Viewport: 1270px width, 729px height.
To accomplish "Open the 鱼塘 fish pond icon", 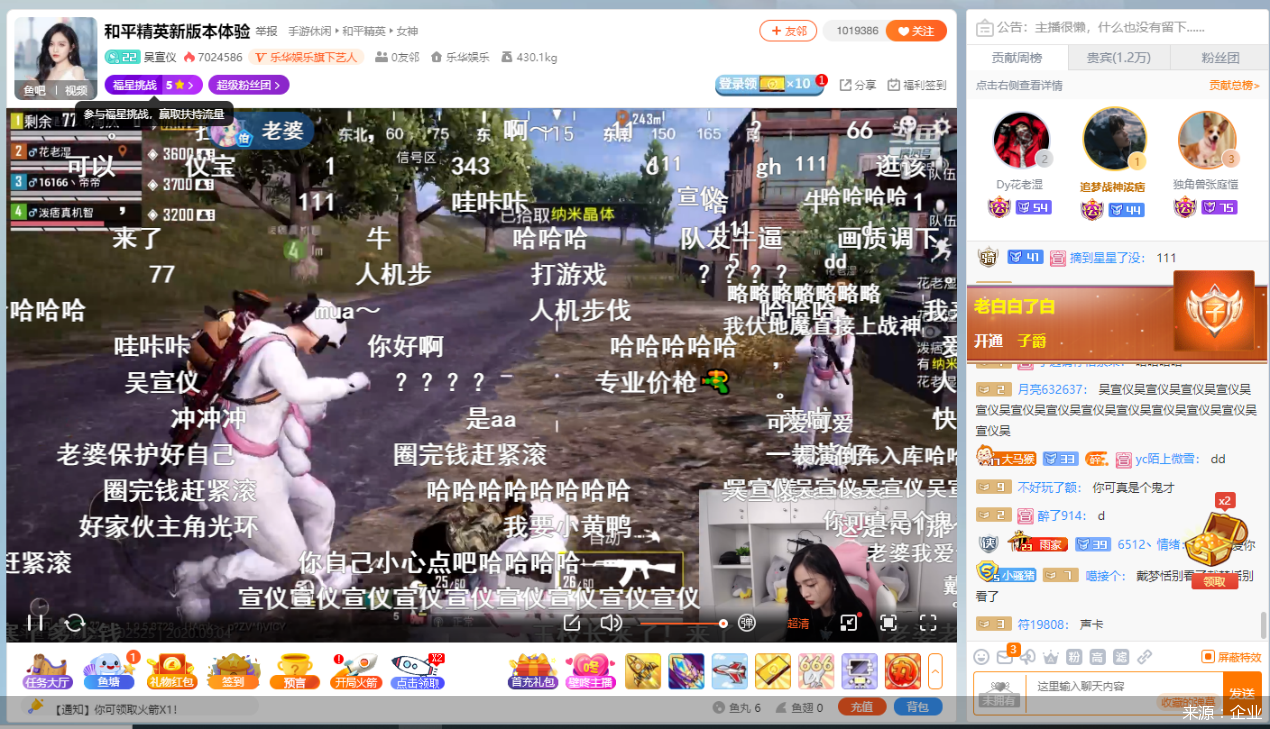I will click(x=109, y=671).
